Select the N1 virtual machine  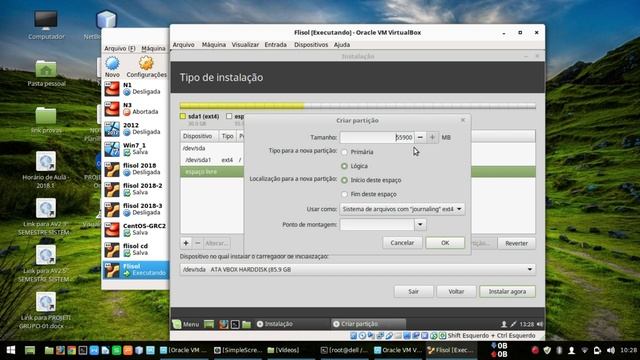pos(136,88)
